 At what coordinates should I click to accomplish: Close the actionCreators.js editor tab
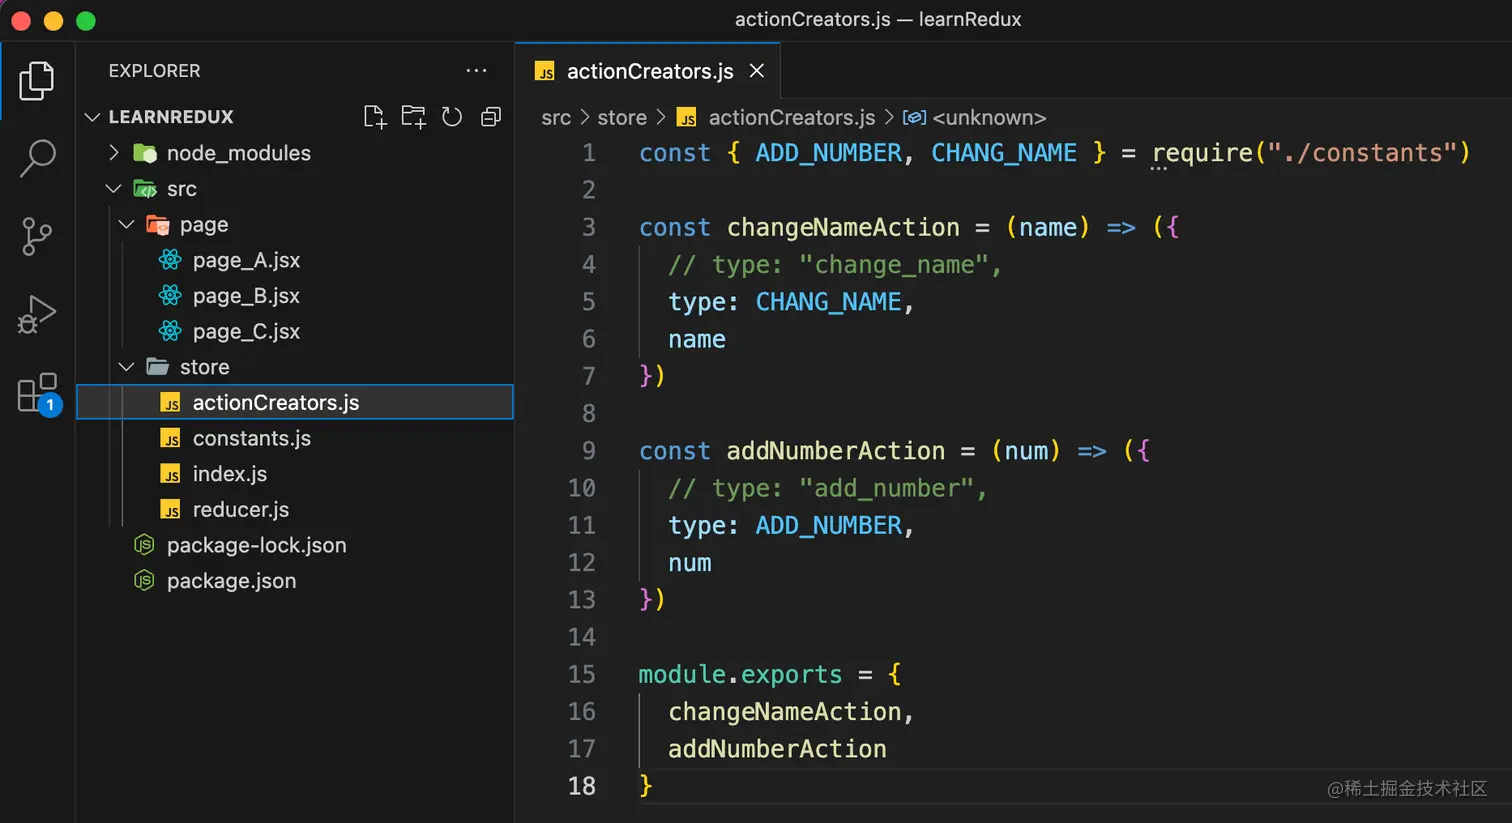757,71
